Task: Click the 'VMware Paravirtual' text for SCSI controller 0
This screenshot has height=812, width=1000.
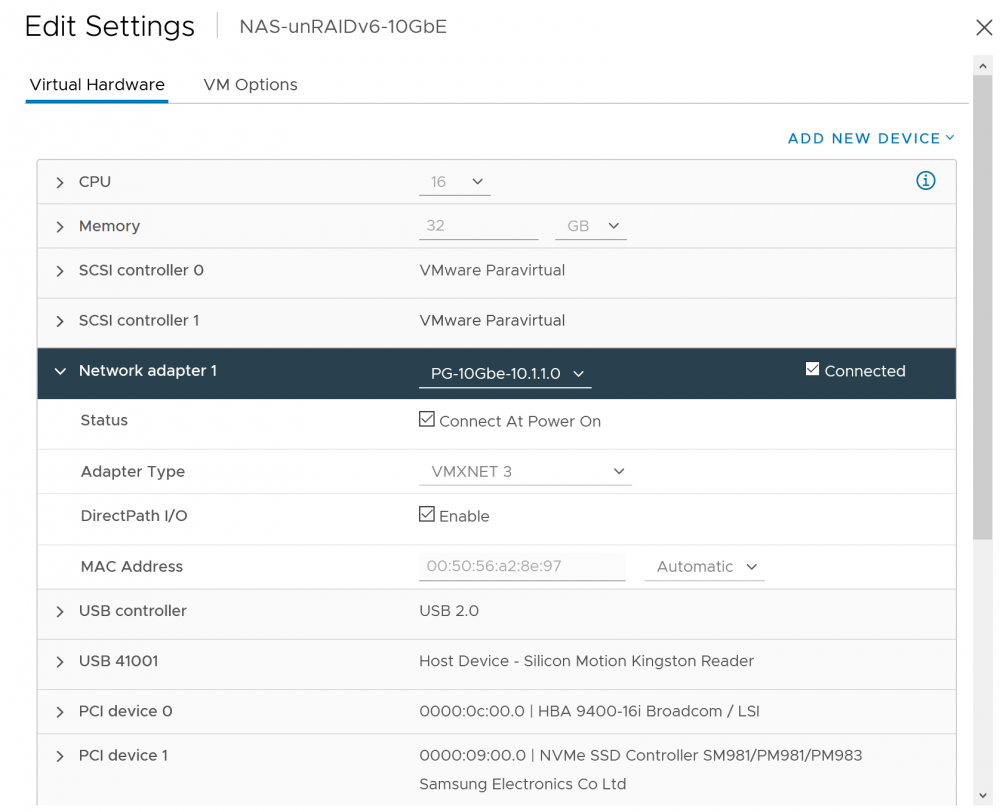Action: tap(492, 270)
